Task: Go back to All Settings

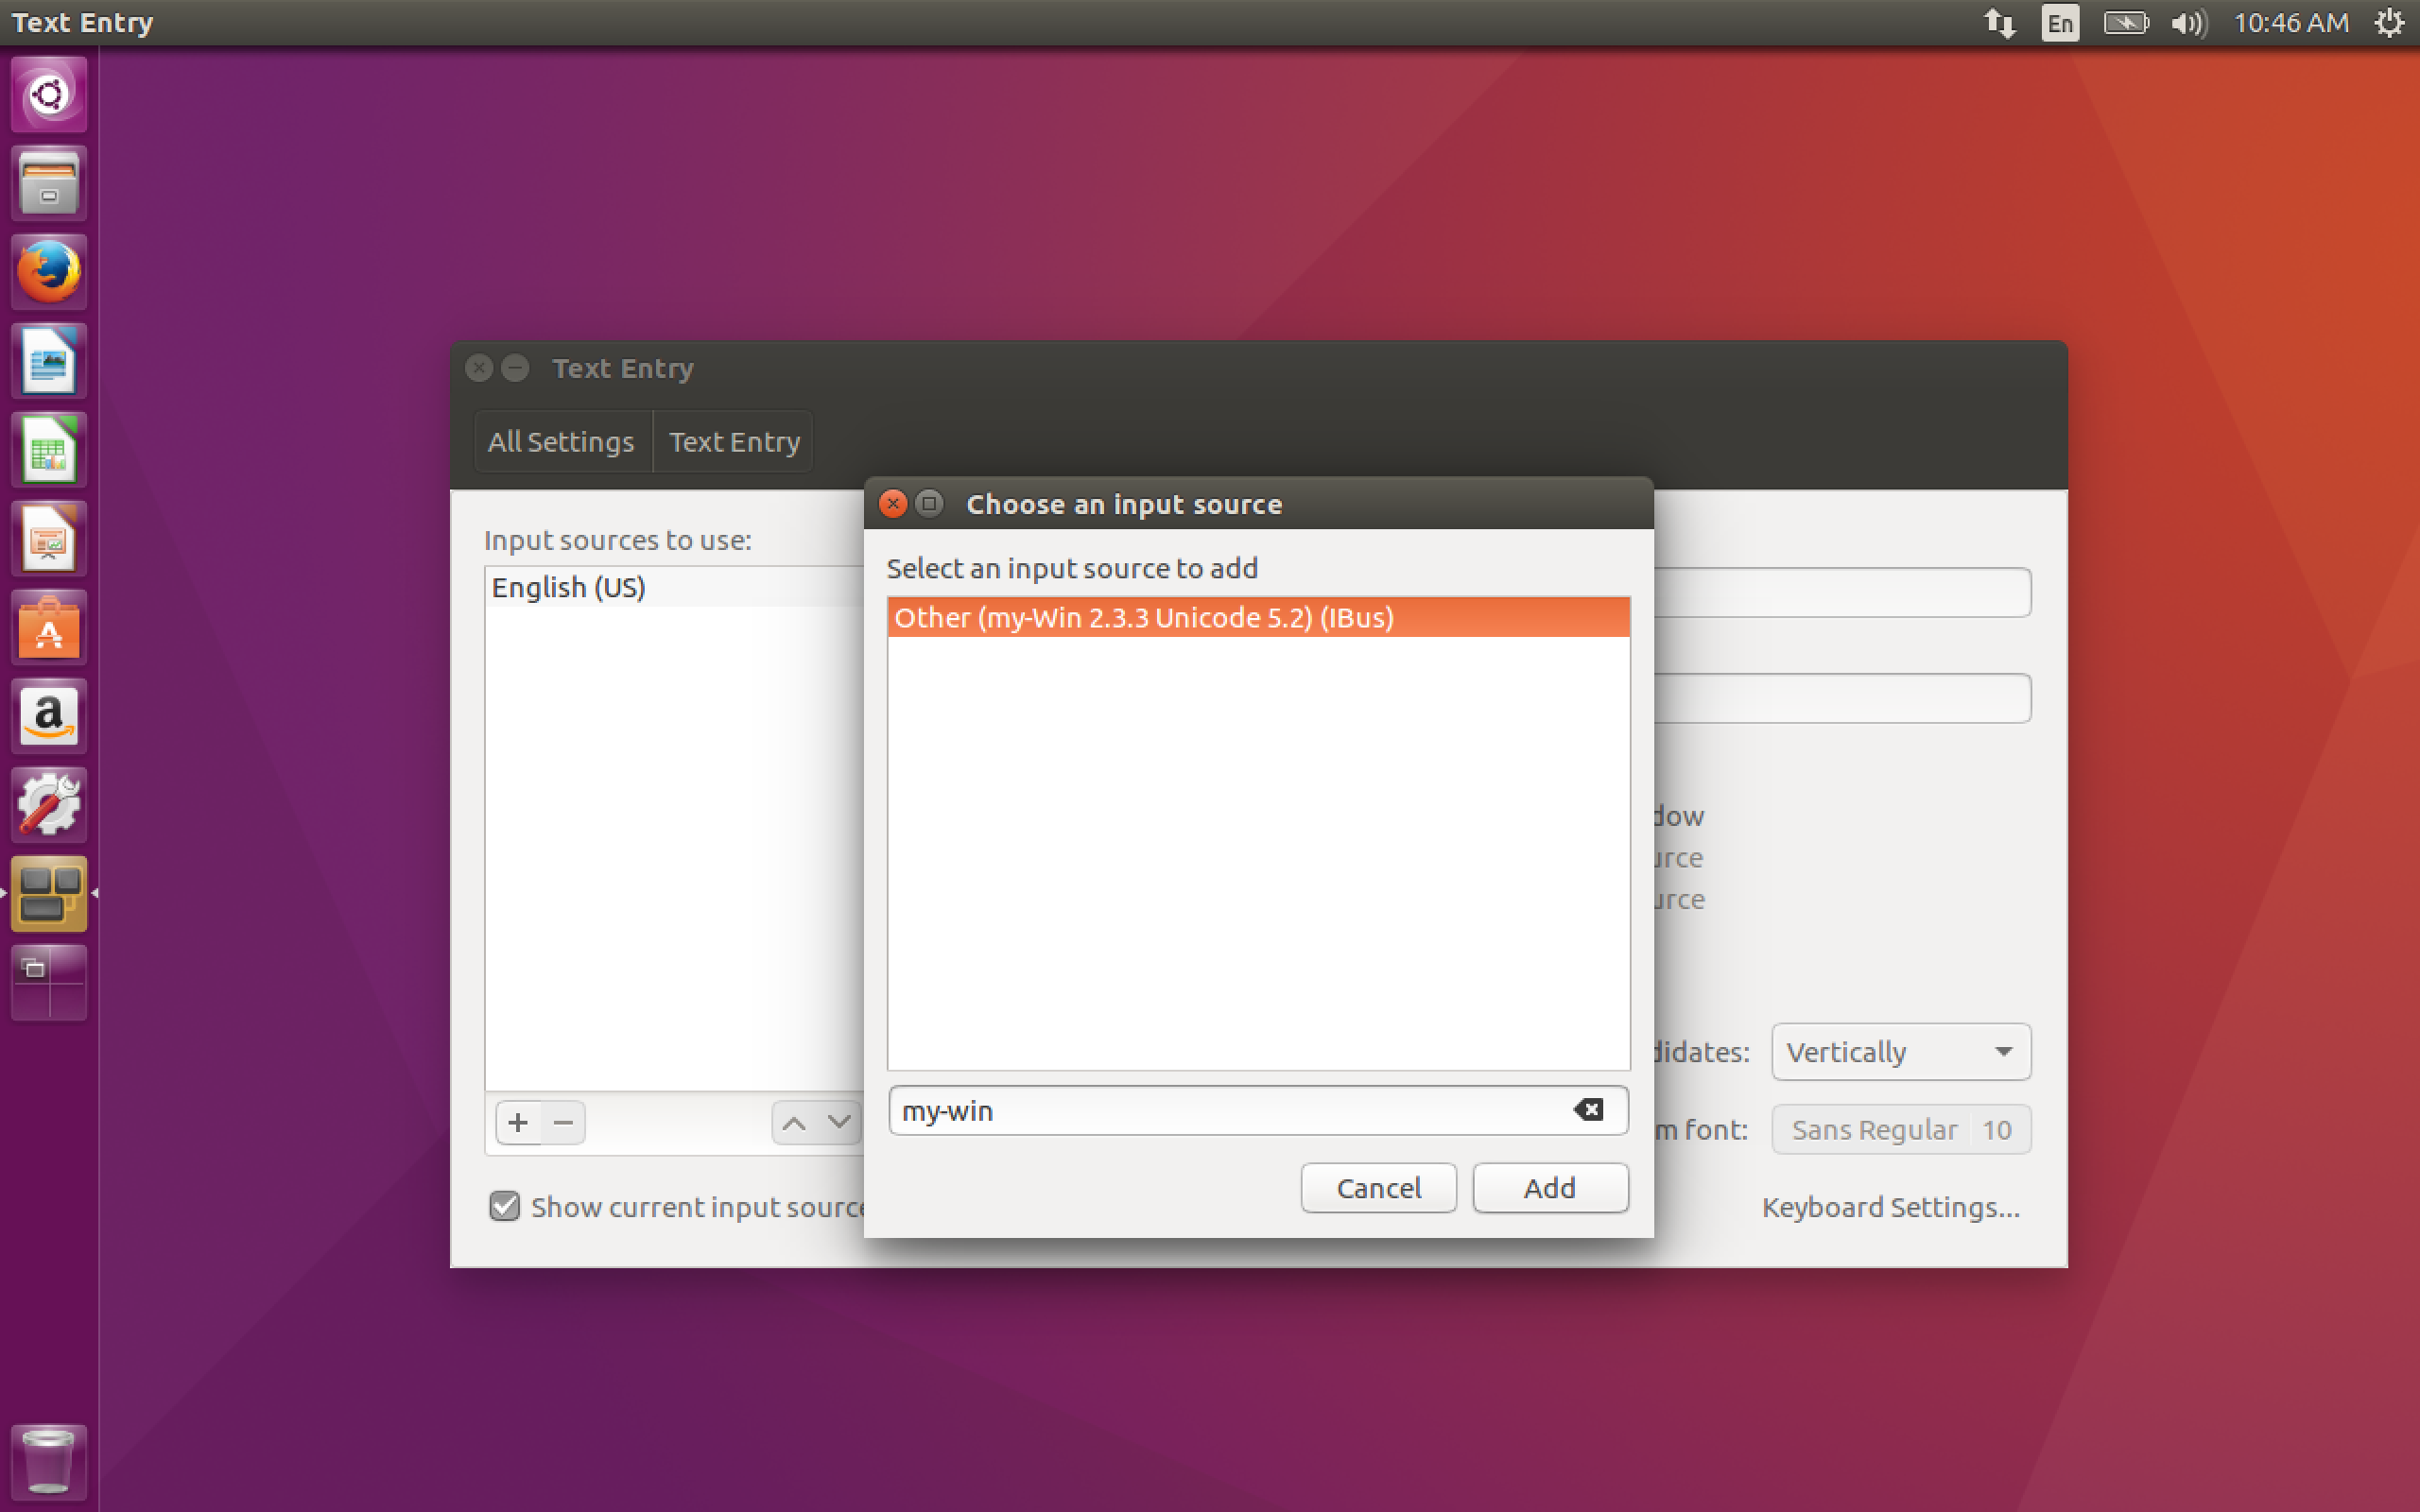Action: [561, 441]
